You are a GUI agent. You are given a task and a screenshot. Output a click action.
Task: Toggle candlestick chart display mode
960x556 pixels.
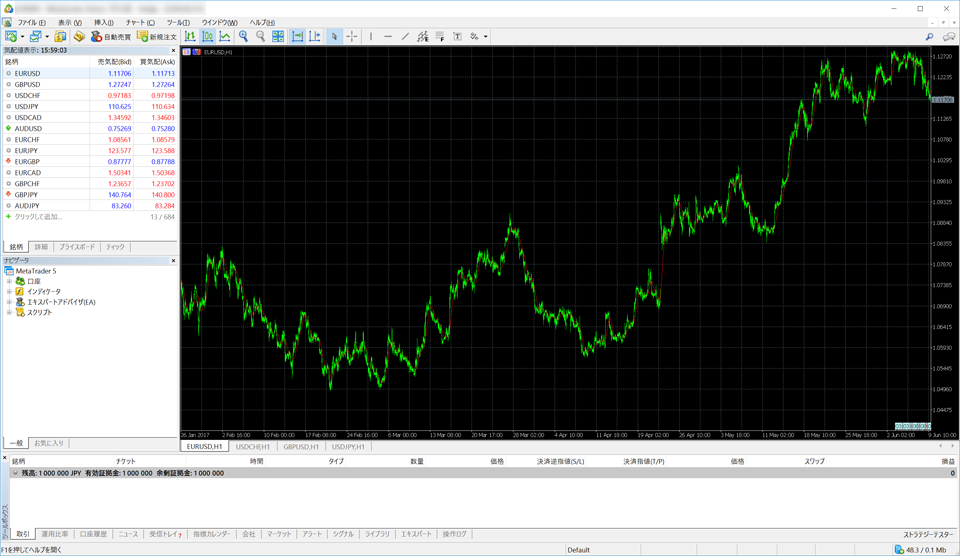208,37
